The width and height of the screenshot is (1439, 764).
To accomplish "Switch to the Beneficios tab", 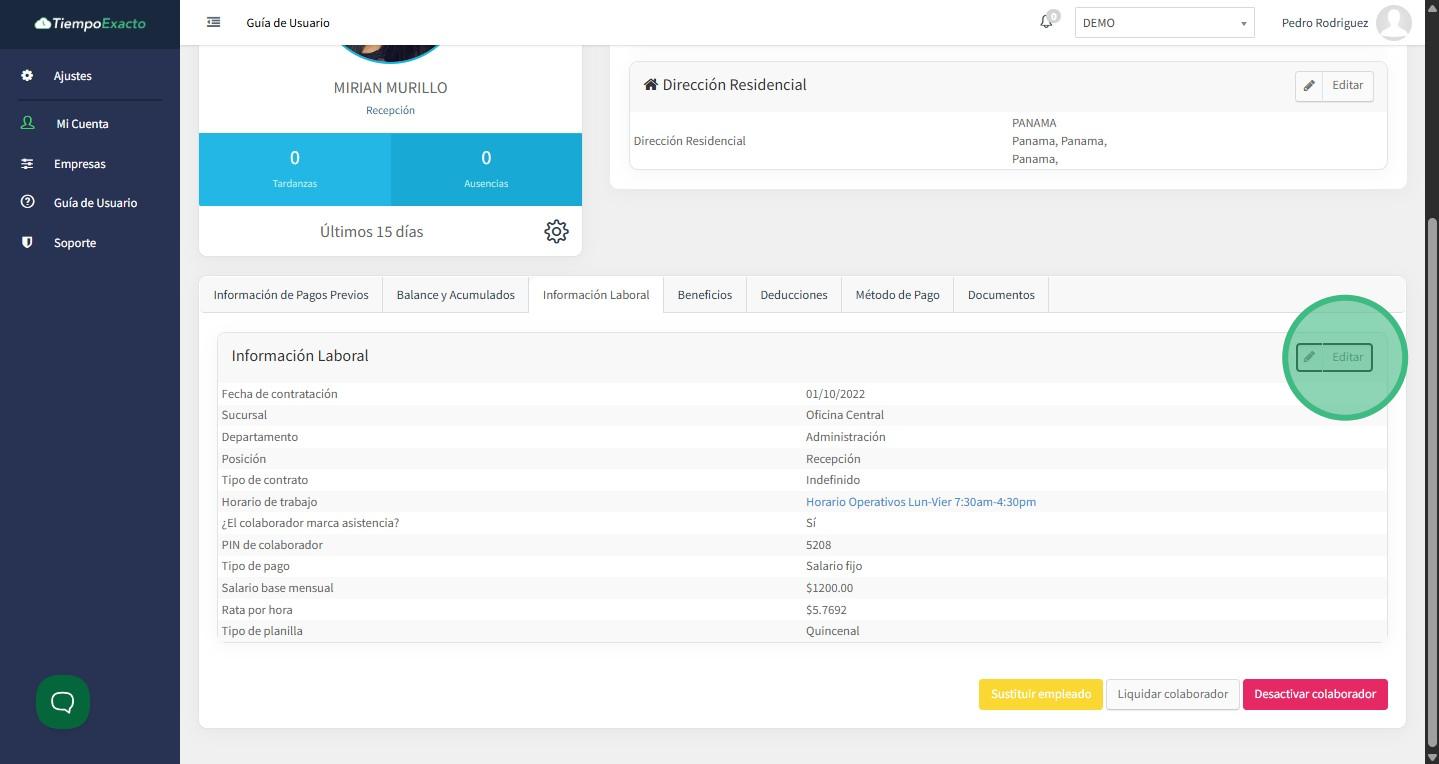I will [704, 295].
